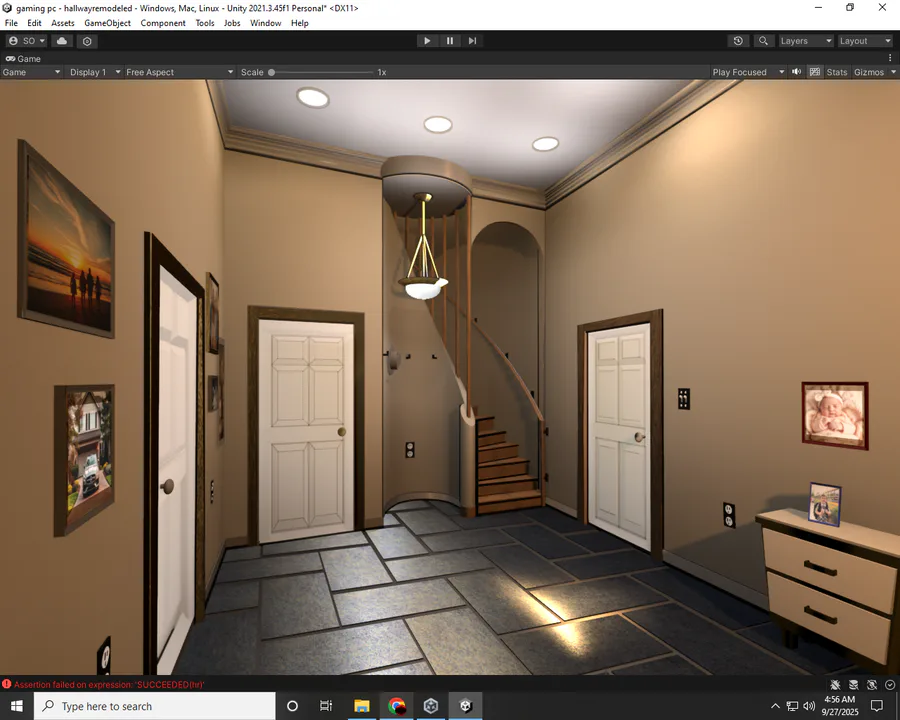Viewport: 900px width, 720px height.
Task: Click the assertion failed error message
Action: coord(109,684)
